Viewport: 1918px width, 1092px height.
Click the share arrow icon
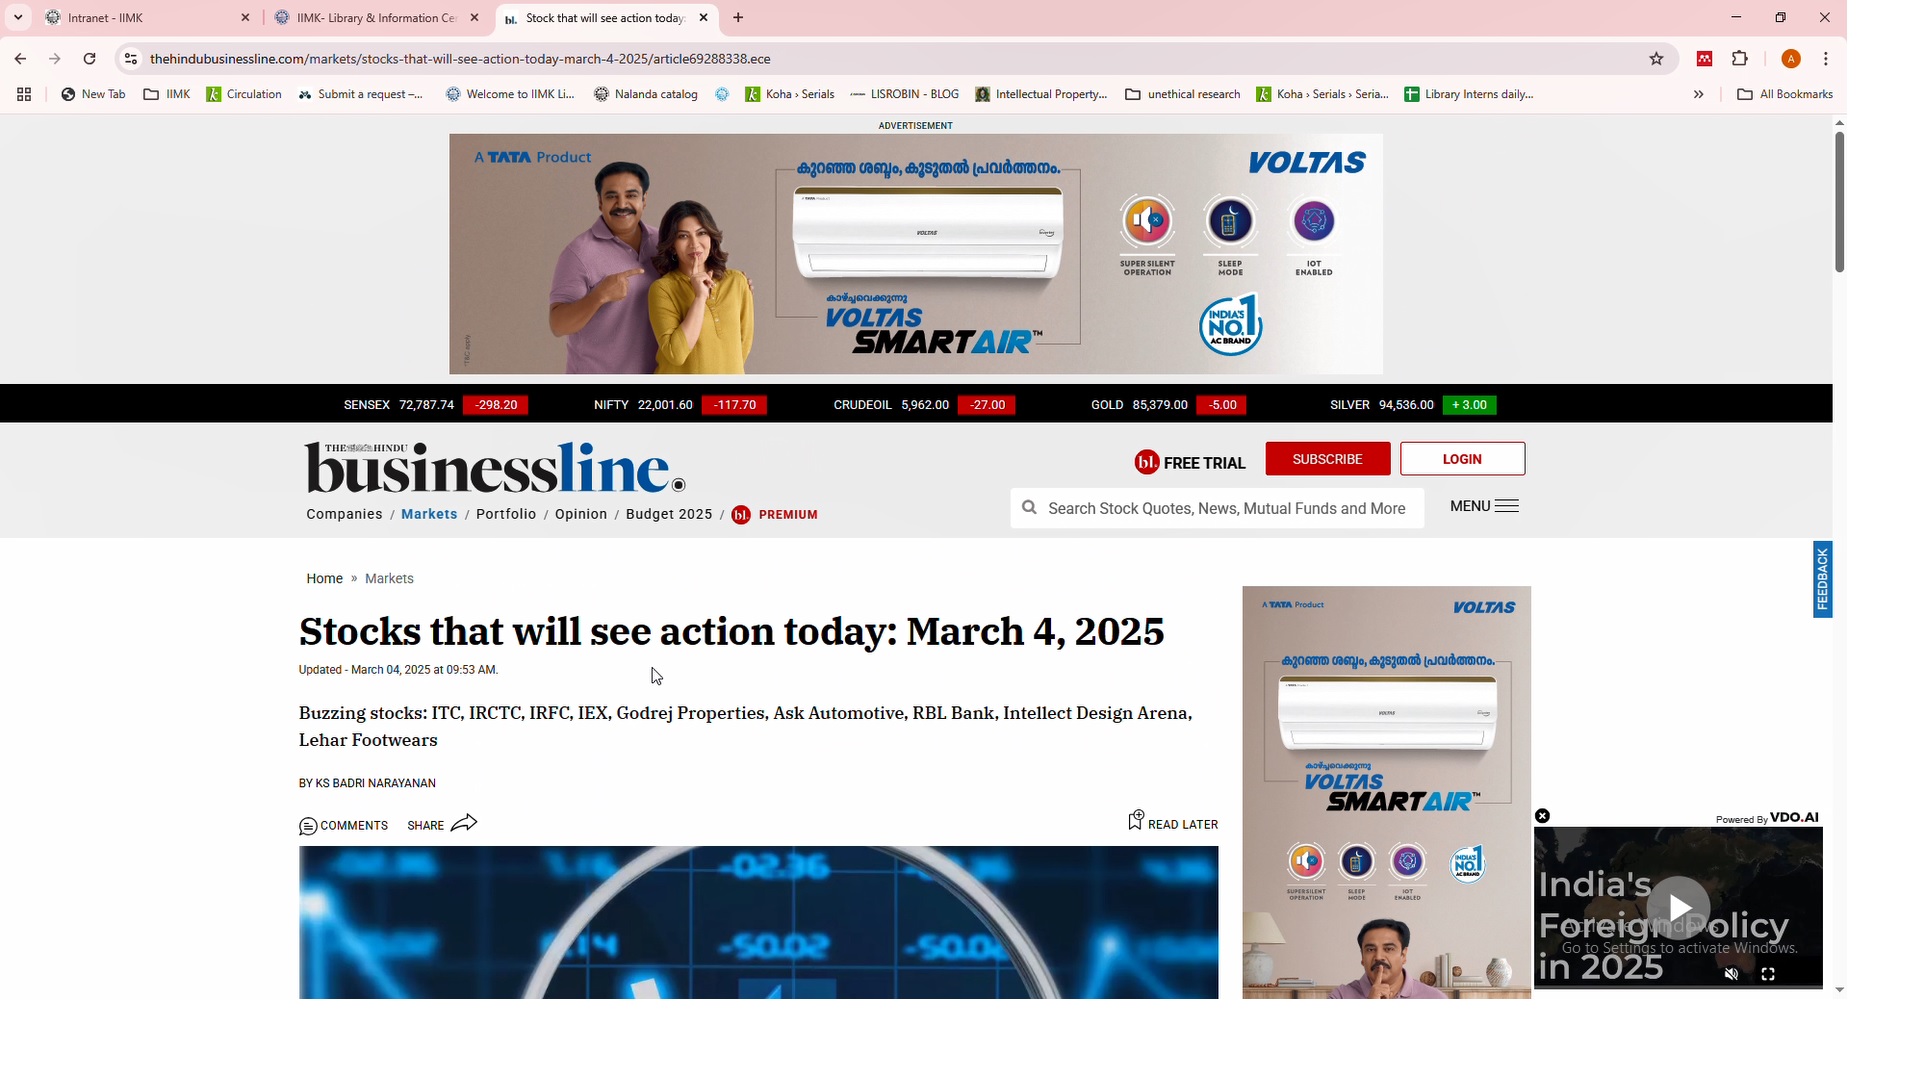pyautogui.click(x=464, y=824)
